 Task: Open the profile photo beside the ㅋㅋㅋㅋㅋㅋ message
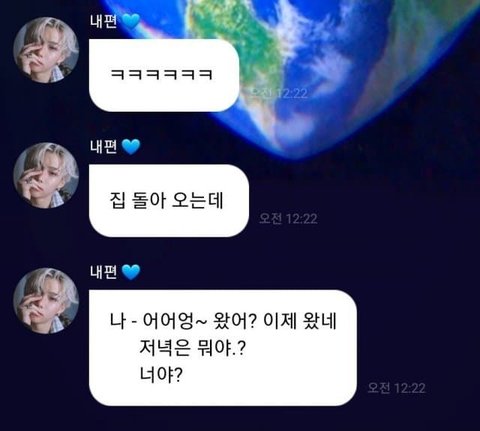46,50
